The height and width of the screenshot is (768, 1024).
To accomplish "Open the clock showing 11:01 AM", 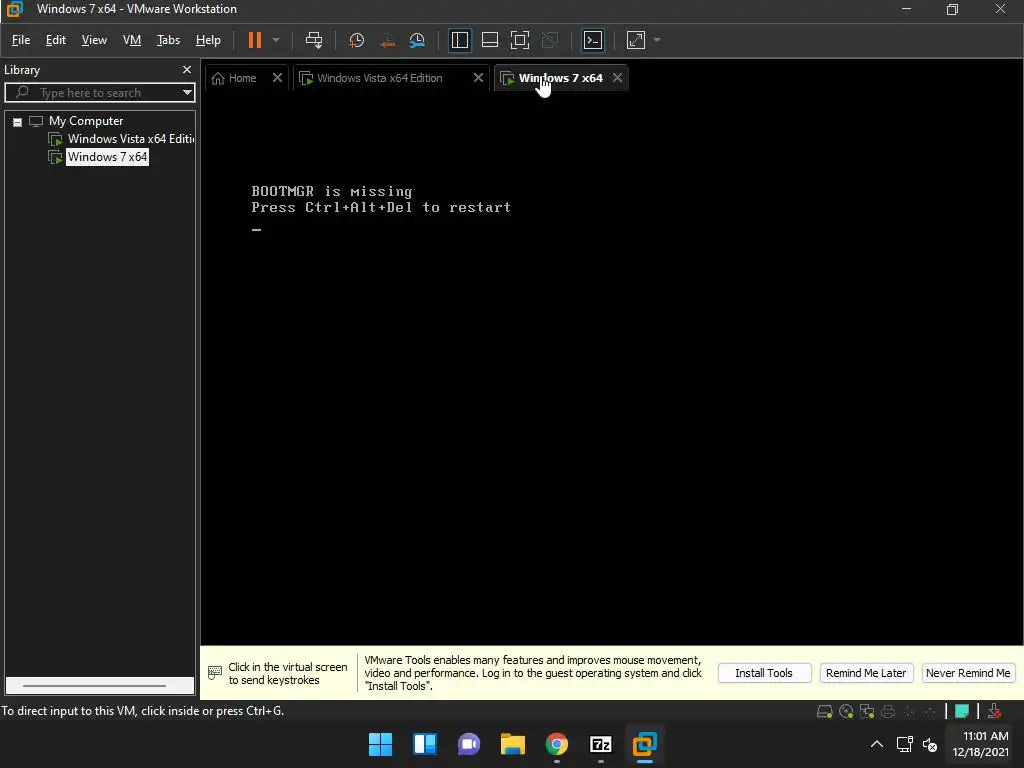I will pos(981,744).
